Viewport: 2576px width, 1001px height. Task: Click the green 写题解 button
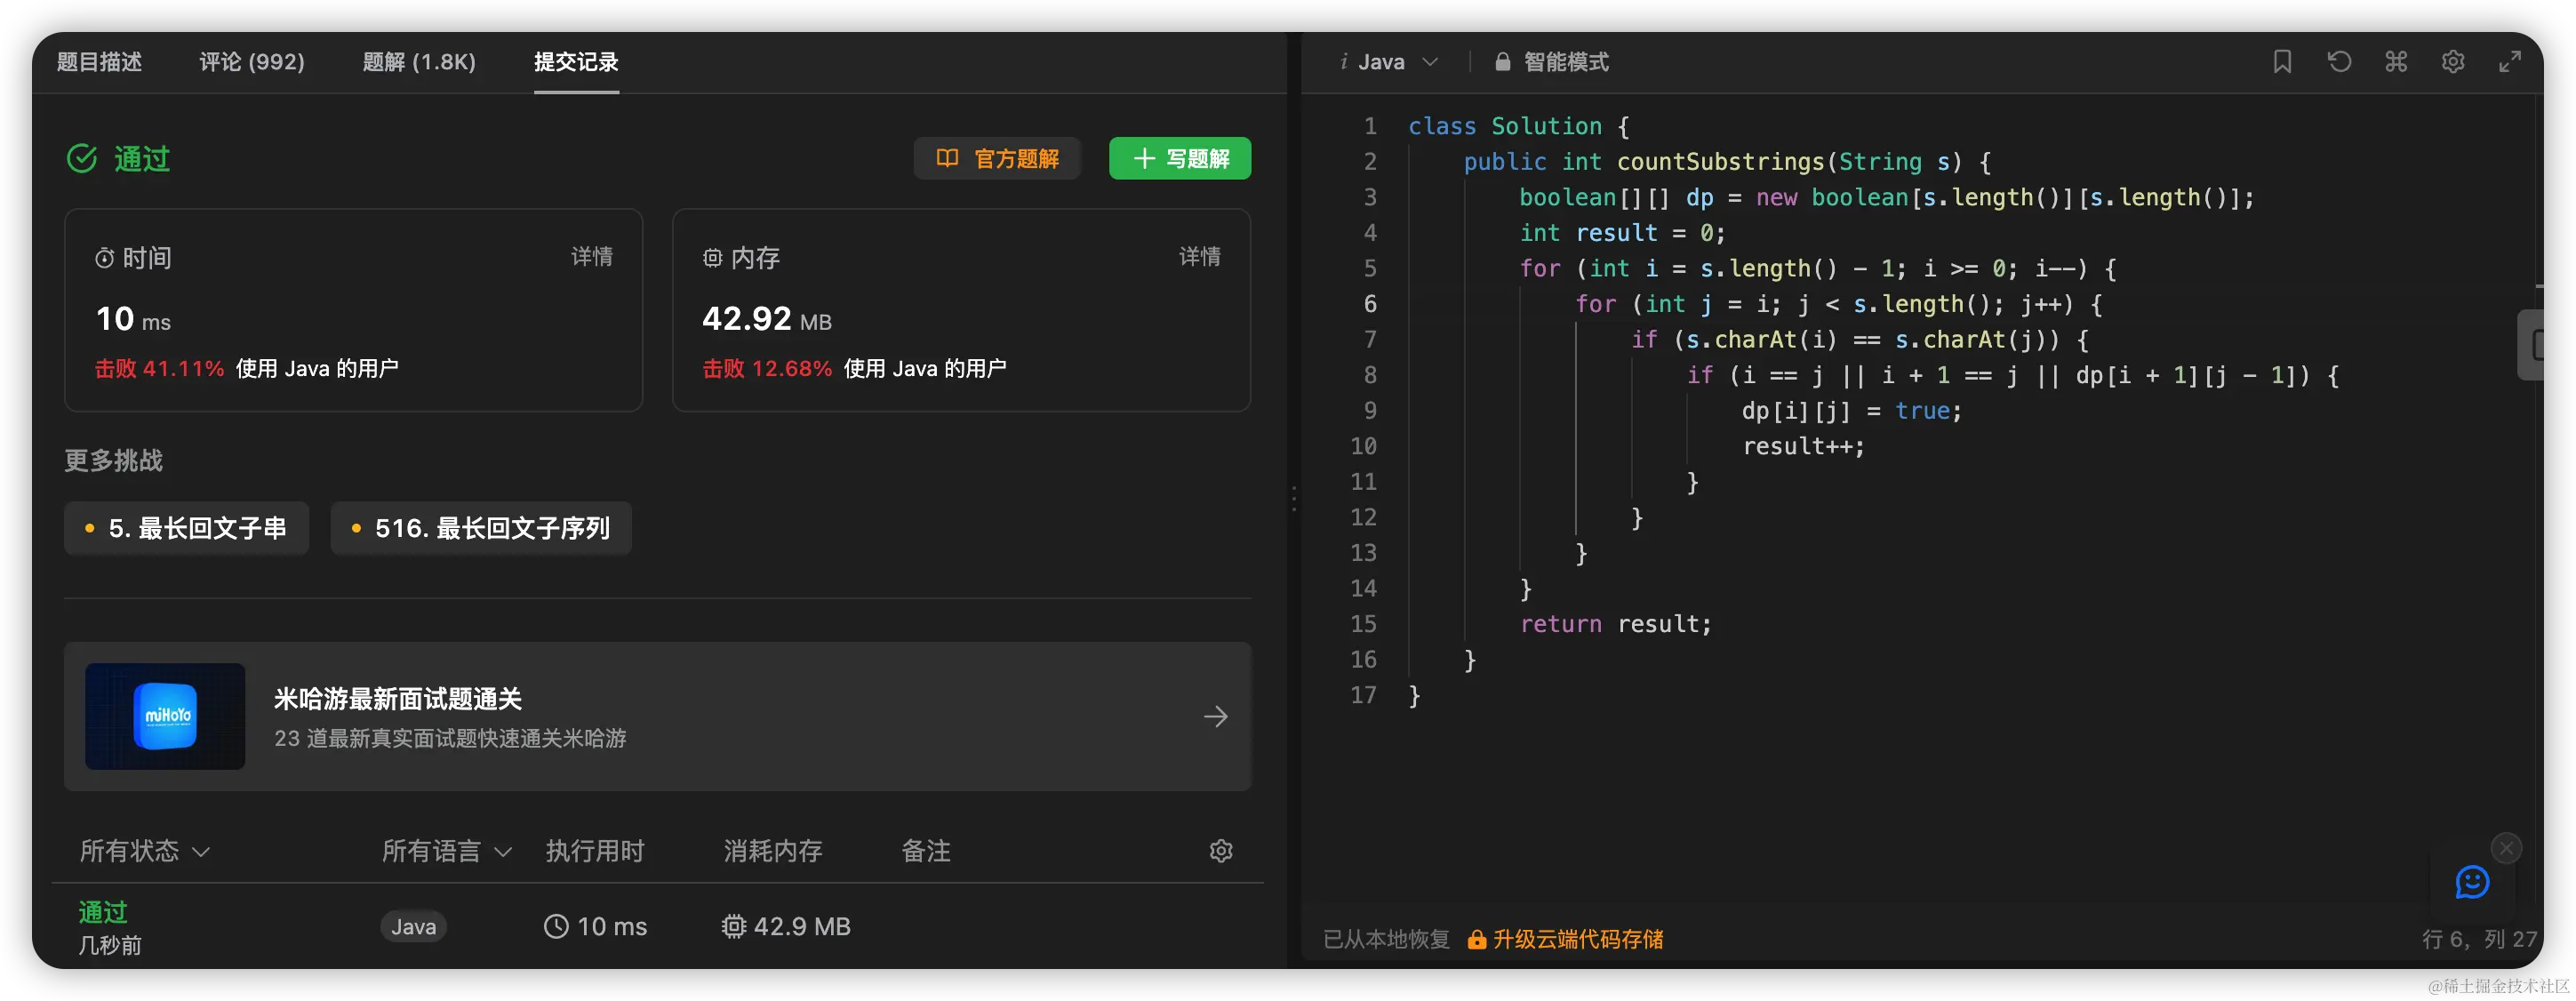[x=1180, y=159]
